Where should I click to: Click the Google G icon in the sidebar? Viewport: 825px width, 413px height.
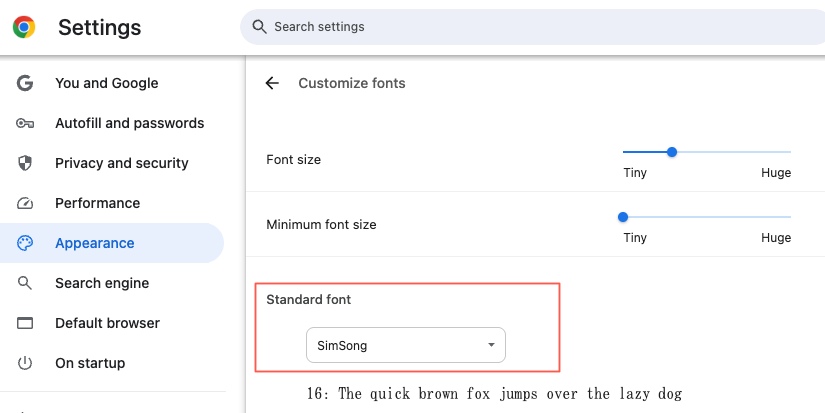coord(25,83)
